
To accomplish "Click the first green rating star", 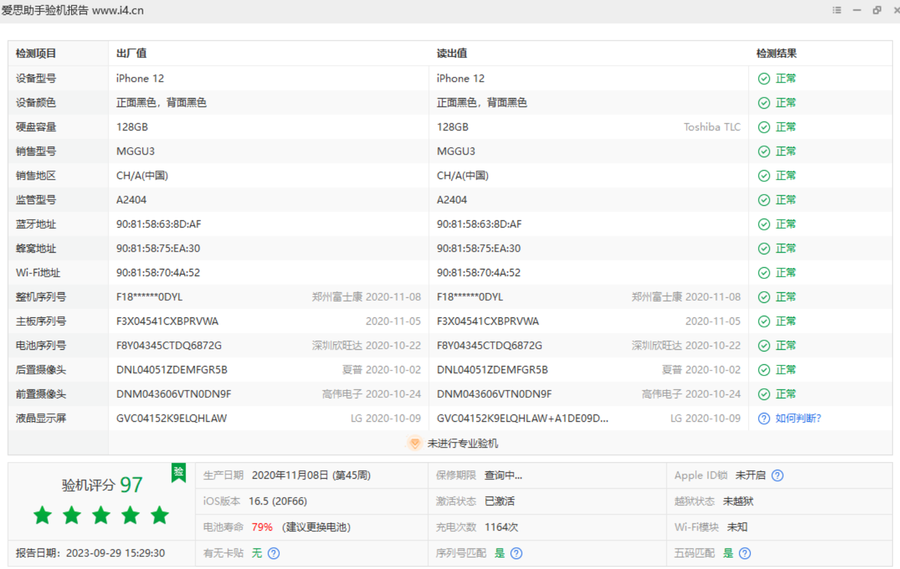I will (x=42, y=516).
